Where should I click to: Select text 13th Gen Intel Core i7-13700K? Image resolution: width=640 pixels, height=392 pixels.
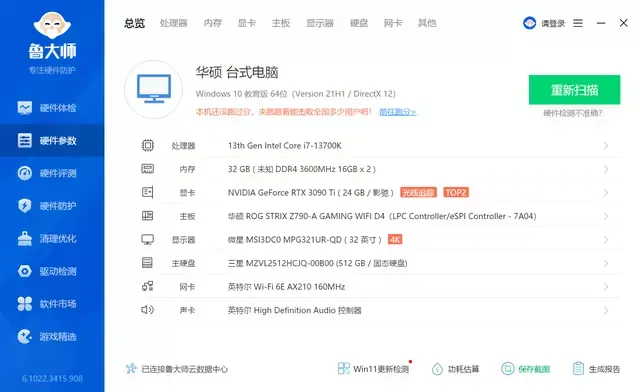point(284,146)
